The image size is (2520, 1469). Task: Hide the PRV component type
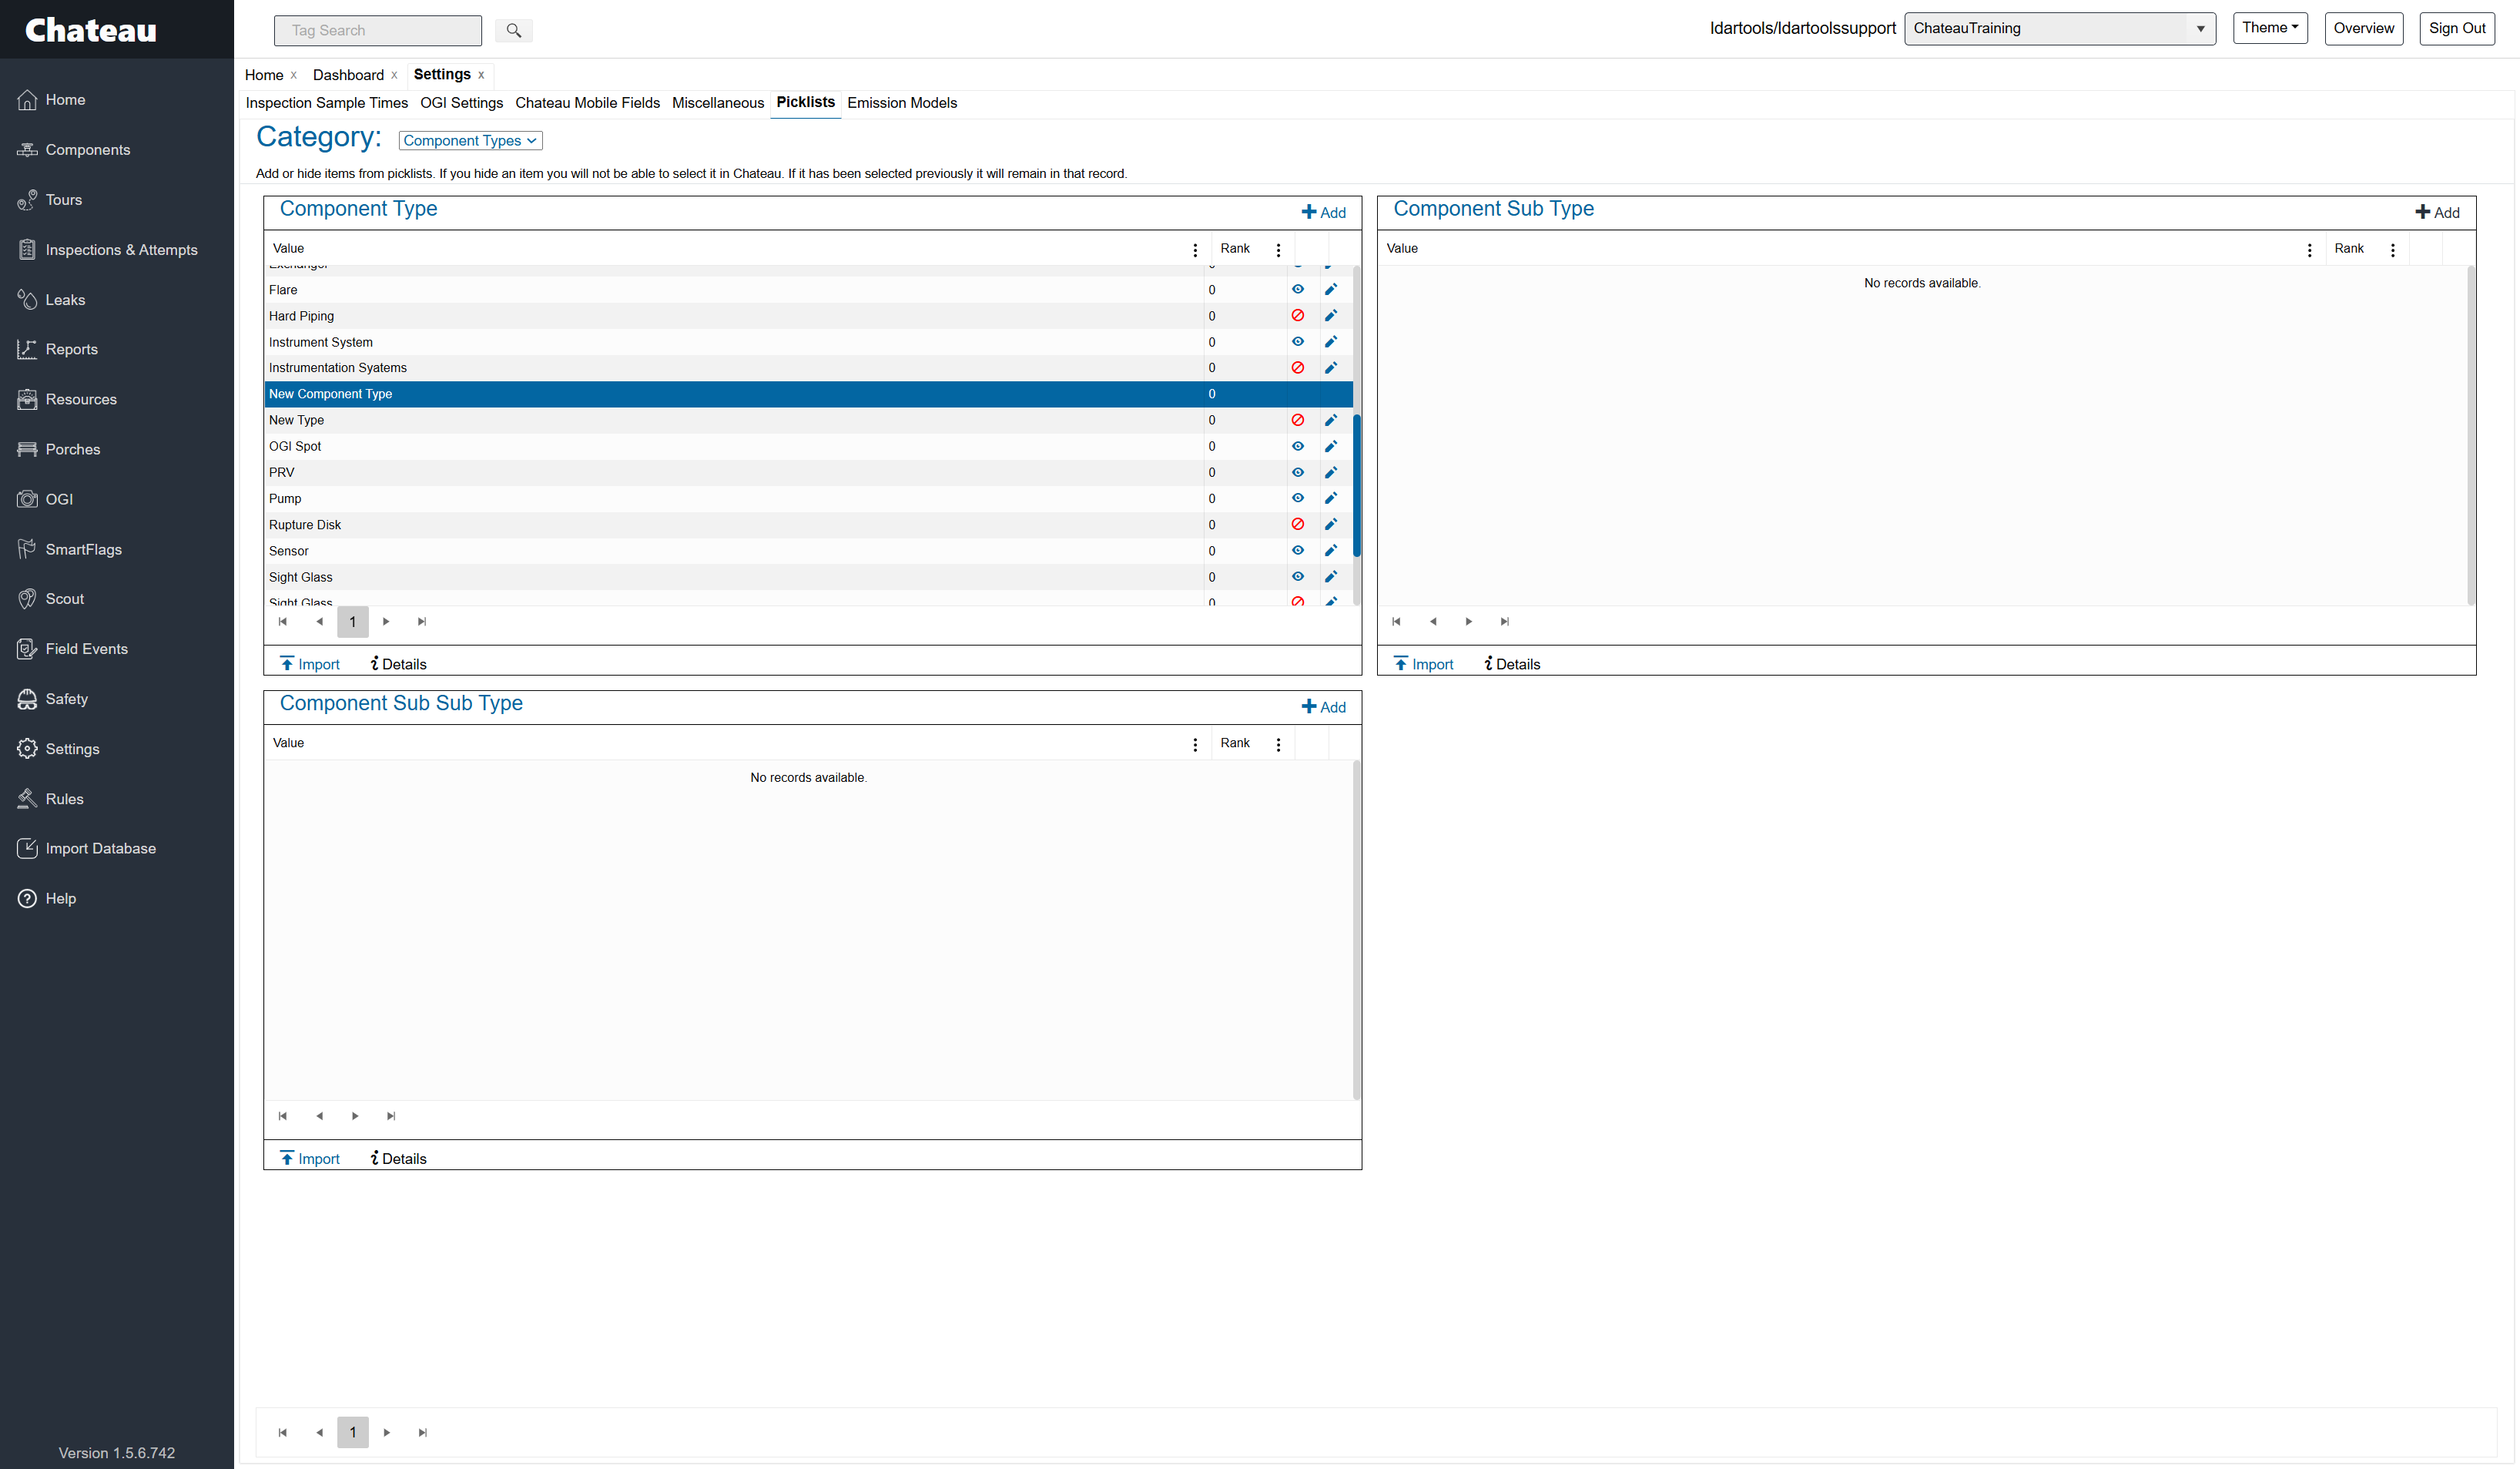point(1297,472)
